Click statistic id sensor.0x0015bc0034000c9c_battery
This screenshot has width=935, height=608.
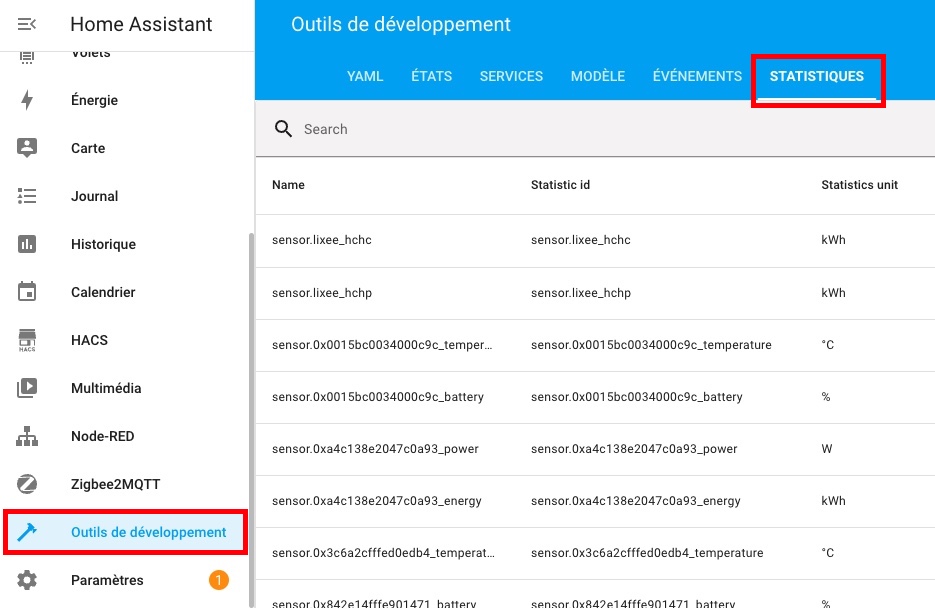point(636,396)
